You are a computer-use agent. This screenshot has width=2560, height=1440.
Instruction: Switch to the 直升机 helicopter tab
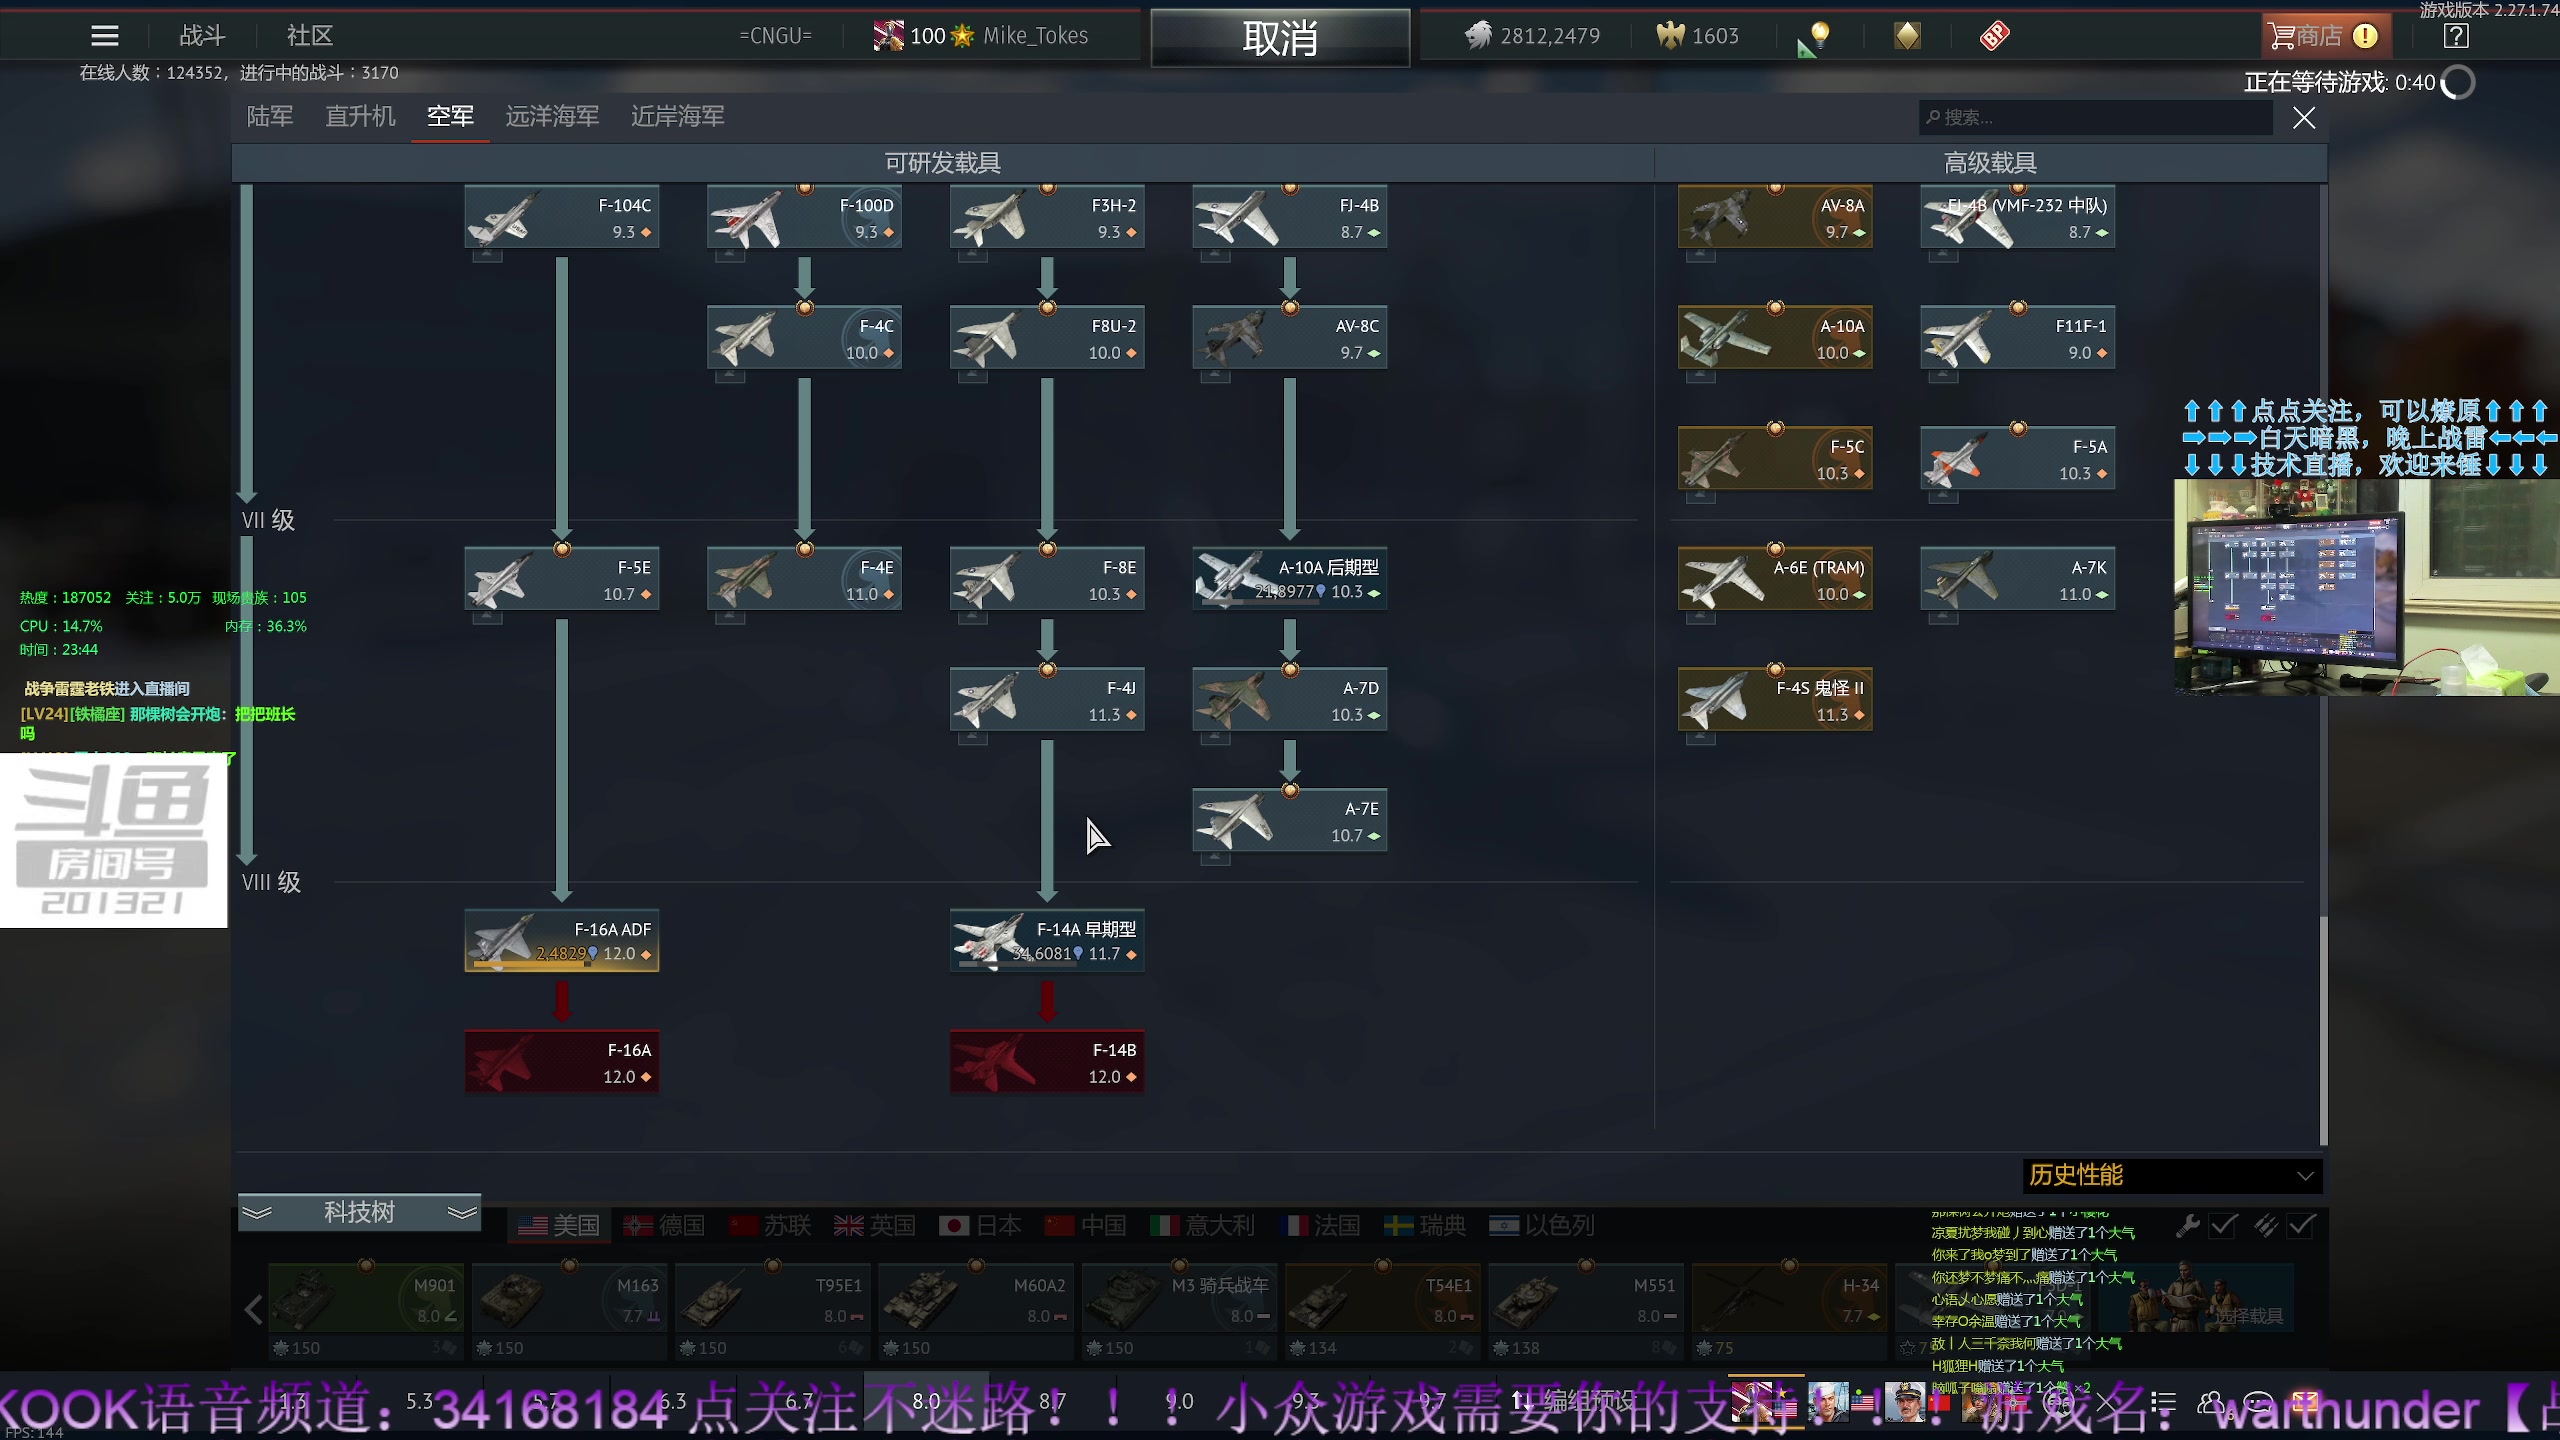coord(360,117)
